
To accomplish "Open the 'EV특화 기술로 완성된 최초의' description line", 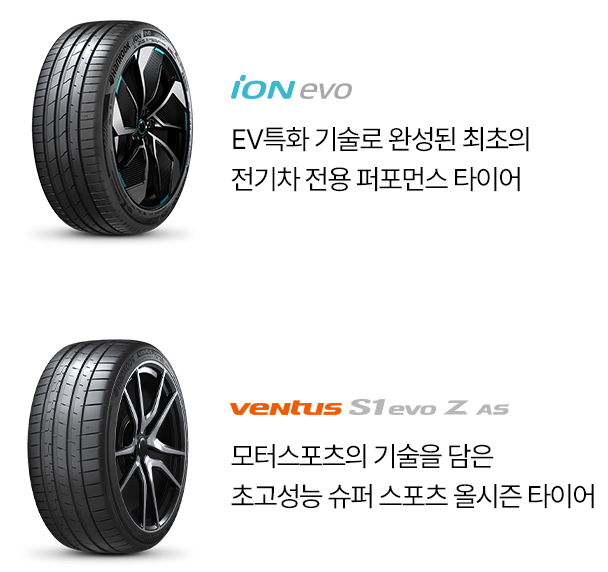I will pyautogui.click(x=380, y=140).
